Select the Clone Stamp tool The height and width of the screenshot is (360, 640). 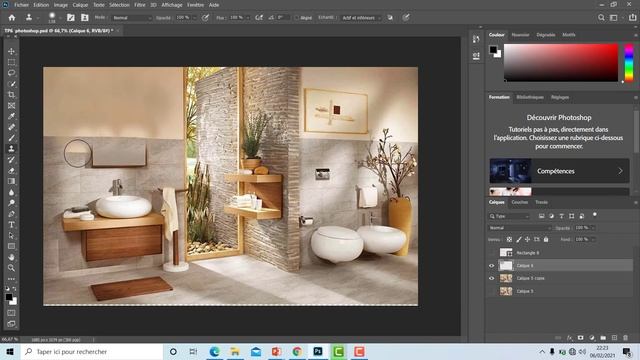[x=11, y=149]
